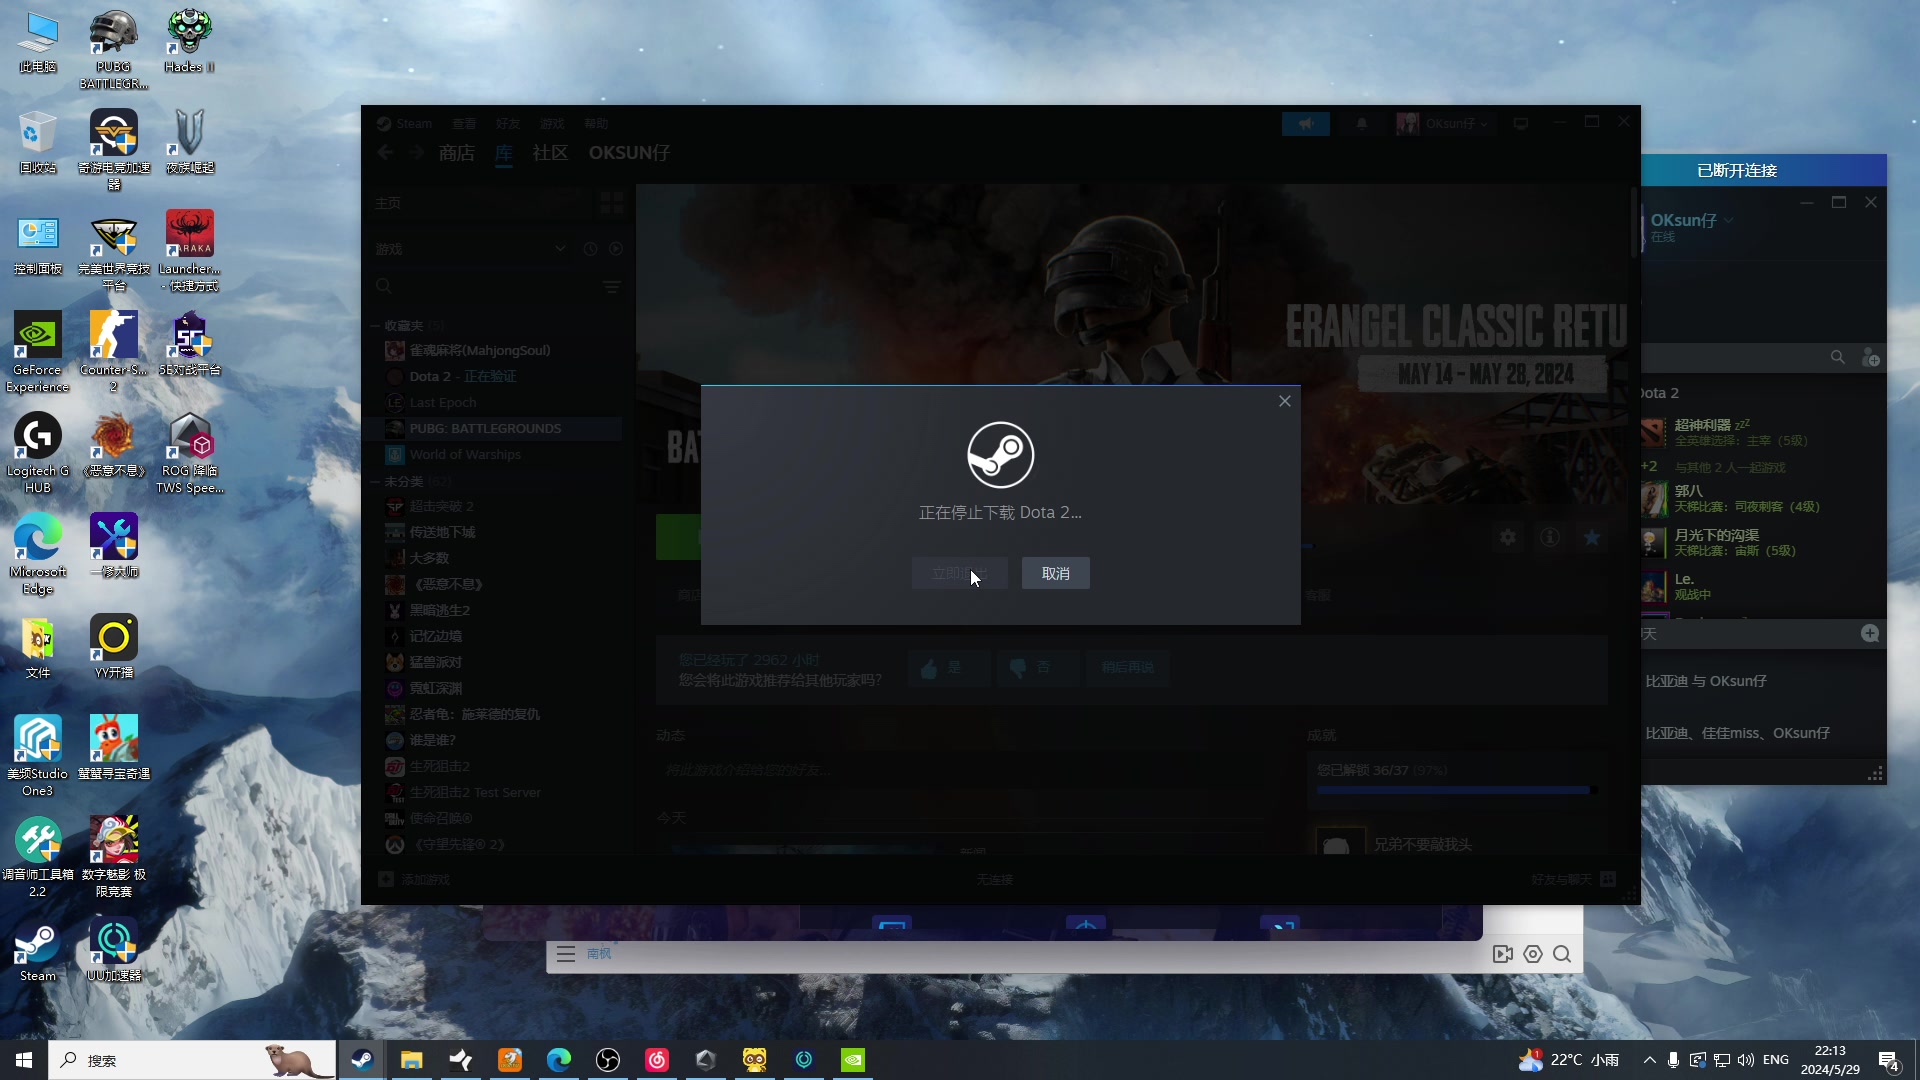Open the YY开播 desktop shortcut

[x=113, y=647]
